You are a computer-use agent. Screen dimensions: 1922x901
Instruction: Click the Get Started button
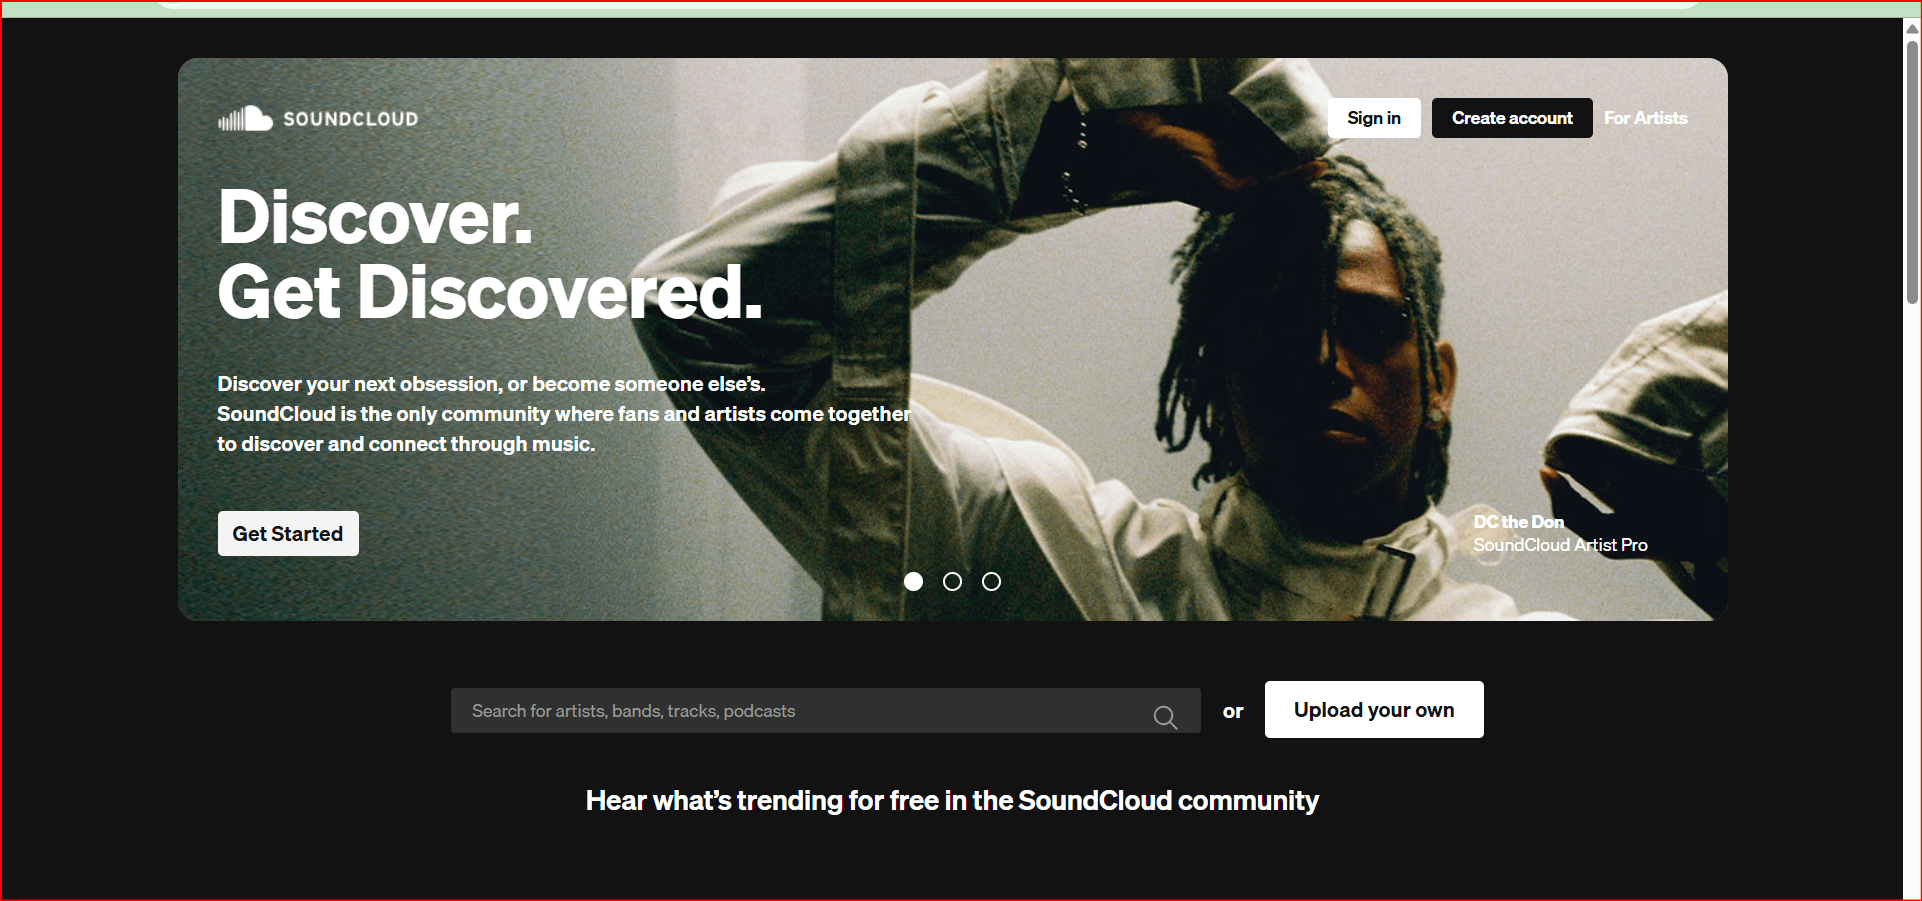tap(288, 534)
